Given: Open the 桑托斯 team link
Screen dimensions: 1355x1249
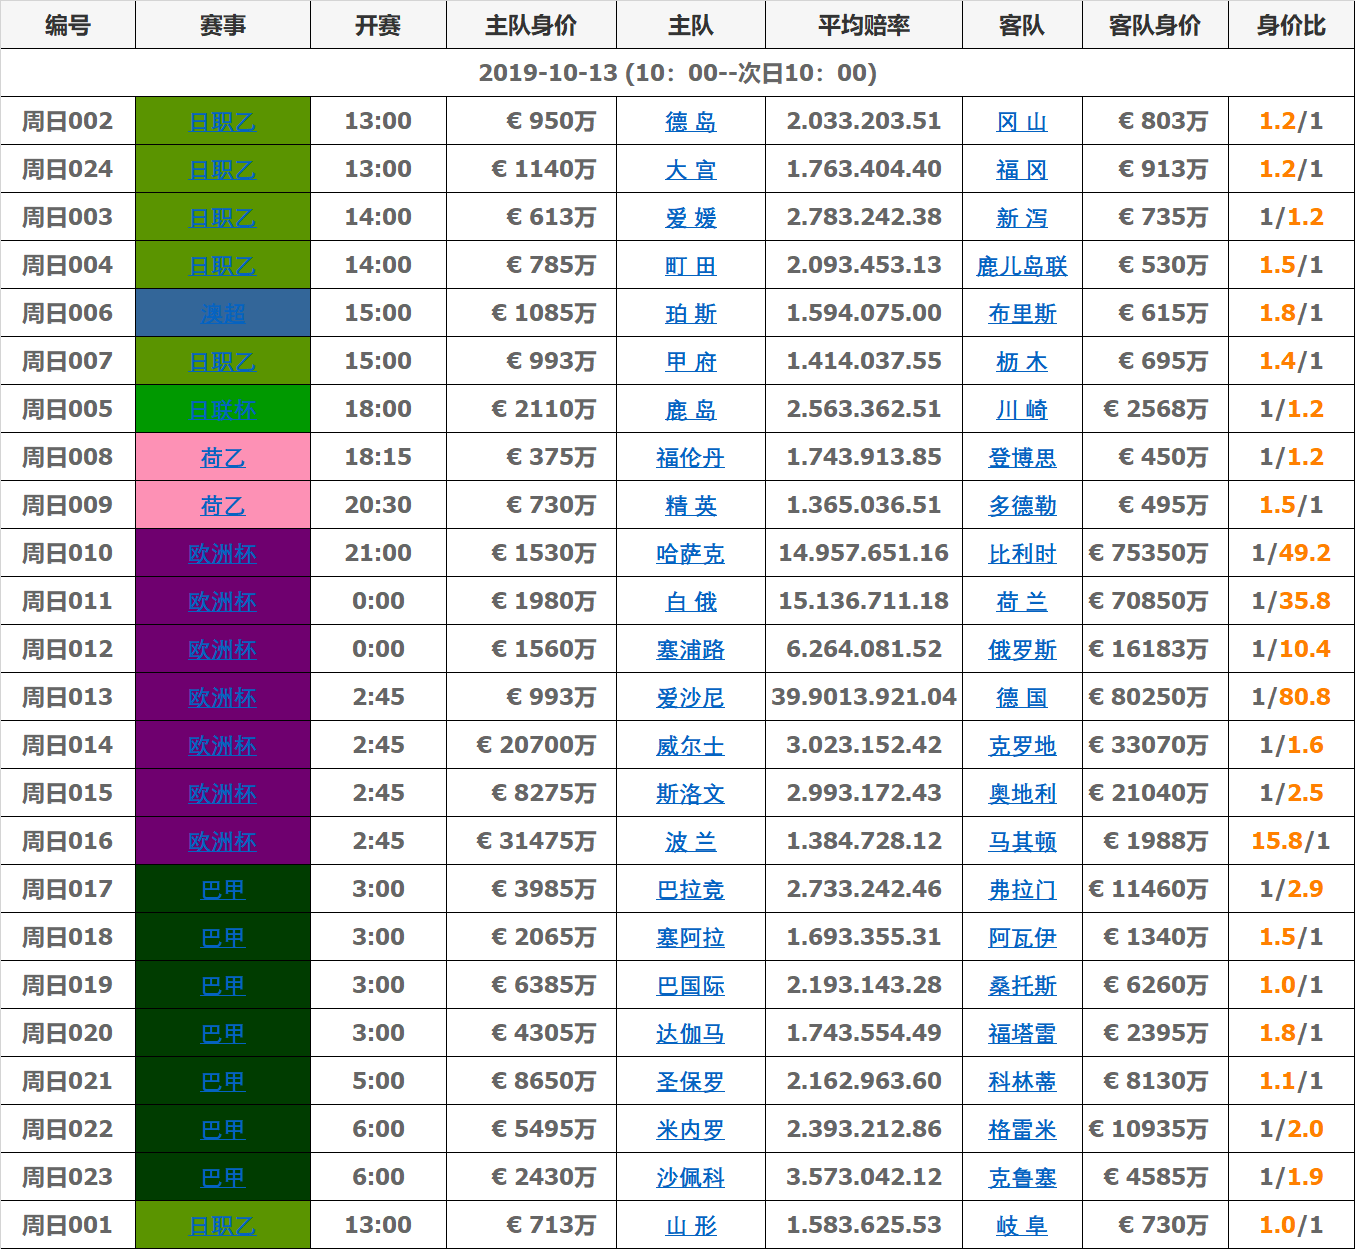Looking at the screenshot, I should pyautogui.click(x=1022, y=986).
